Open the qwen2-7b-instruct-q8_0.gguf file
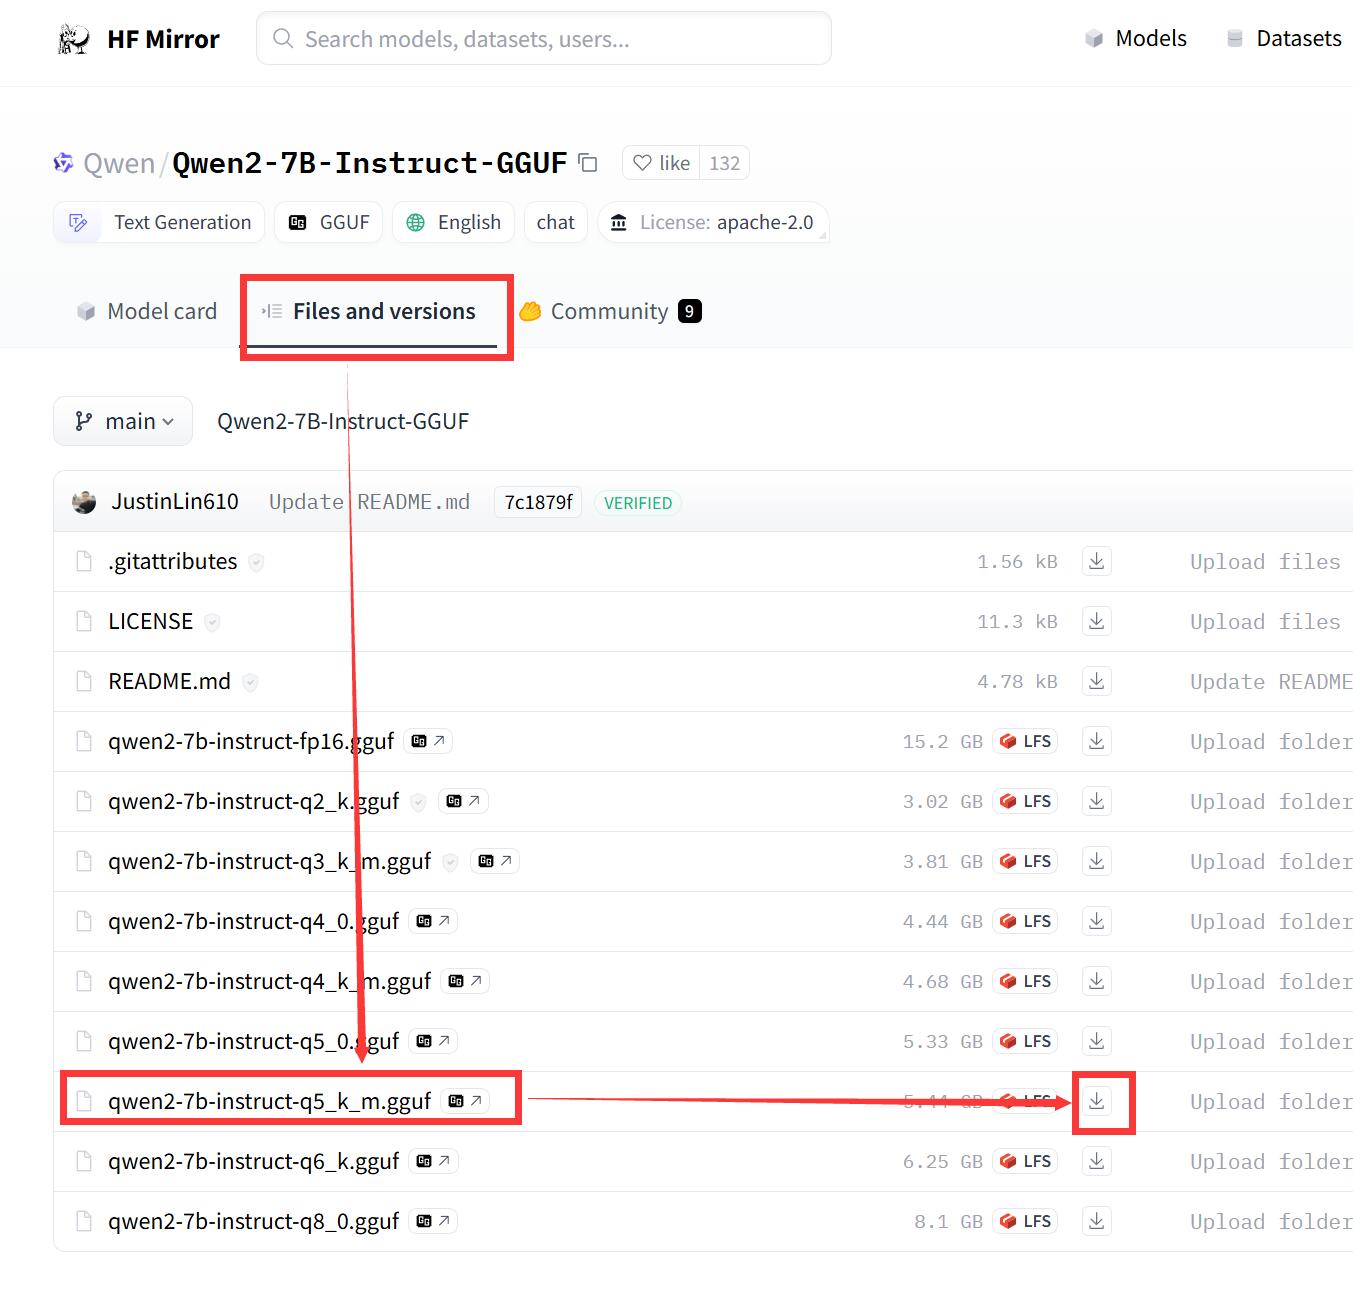The width and height of the screenshot is (1353, 1311). coord(253,1222)
